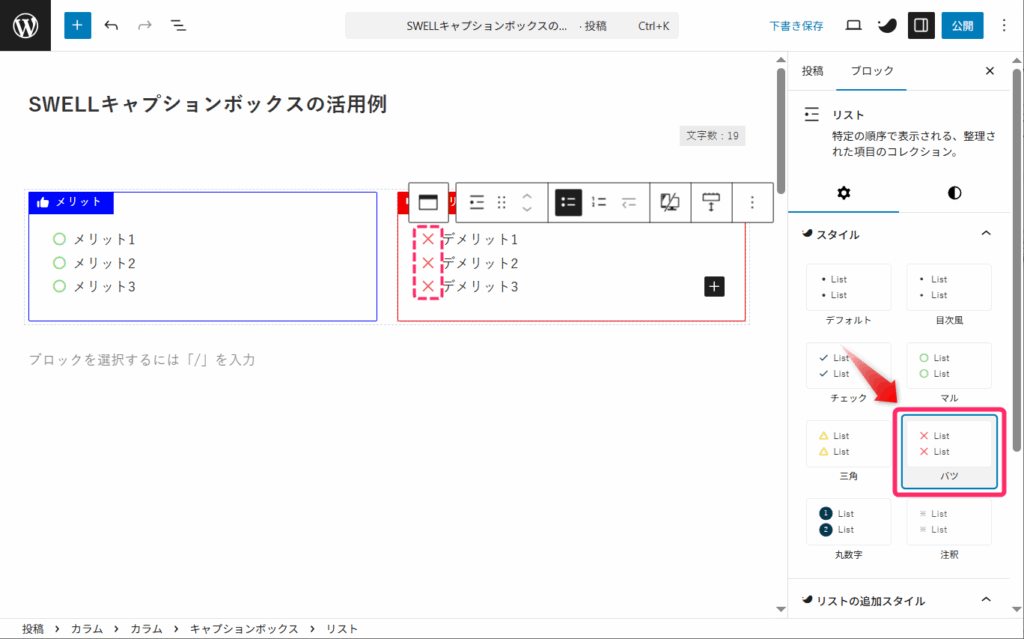Open the document overview list view
Viewport: 1024px width, 639px height.
(x=178, y=25)
